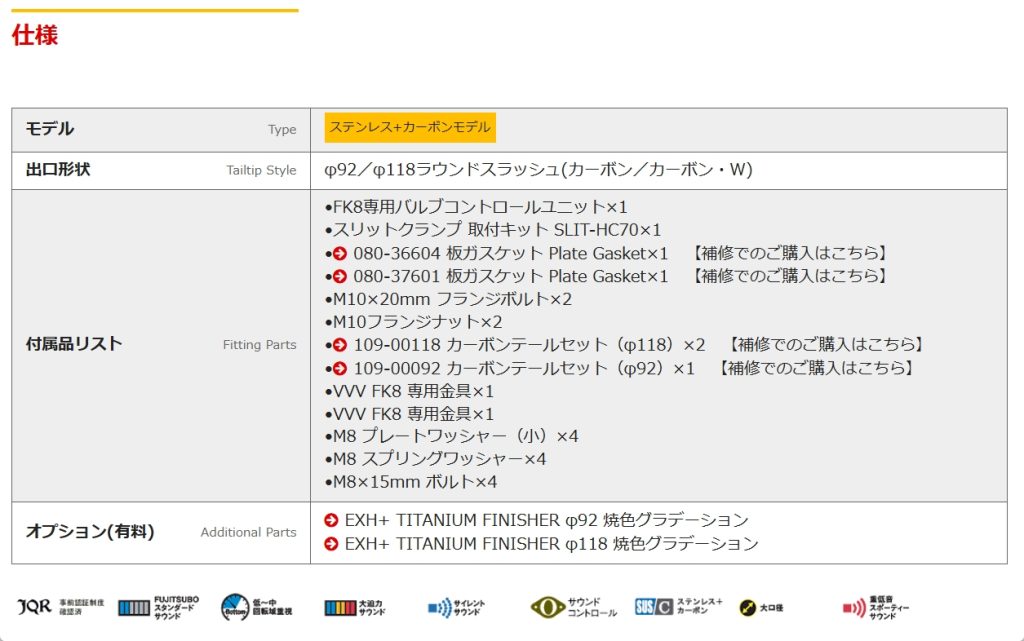Click the サイレントサウンド blue speaker icon
Viewport: 1024px width, 641px height.
click(x=440, y=607)
